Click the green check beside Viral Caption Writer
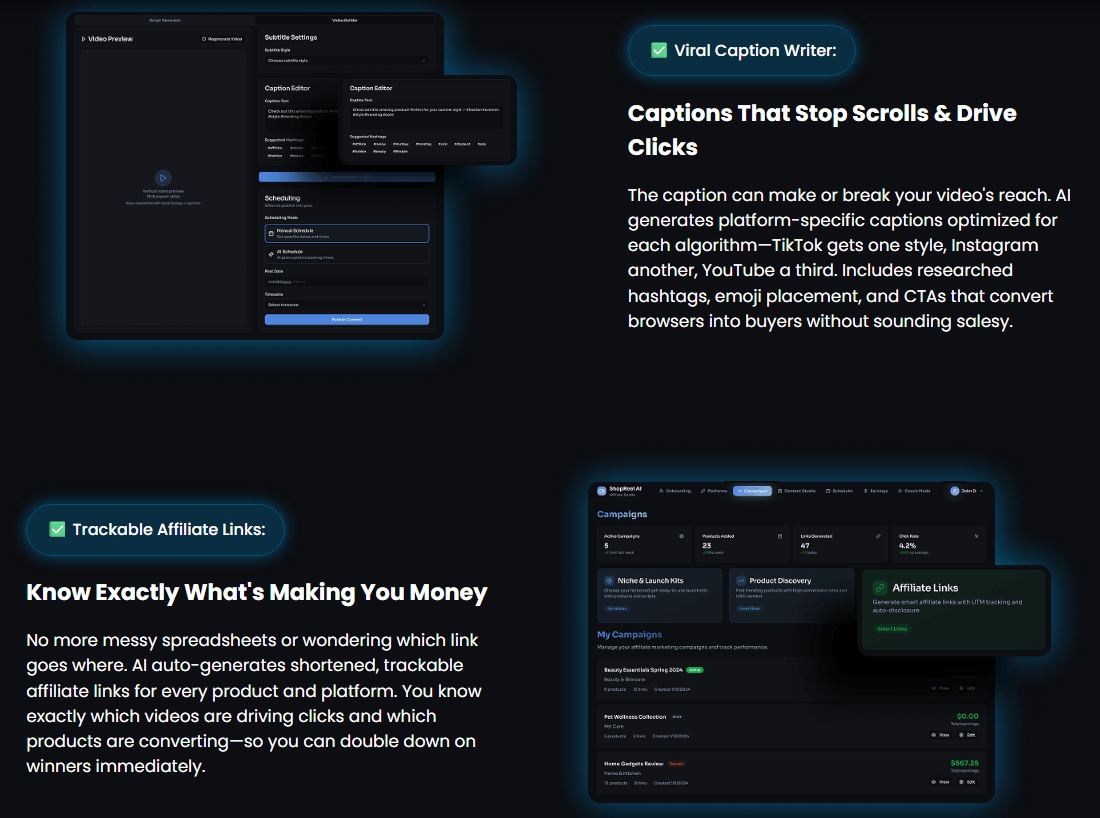 659,50
